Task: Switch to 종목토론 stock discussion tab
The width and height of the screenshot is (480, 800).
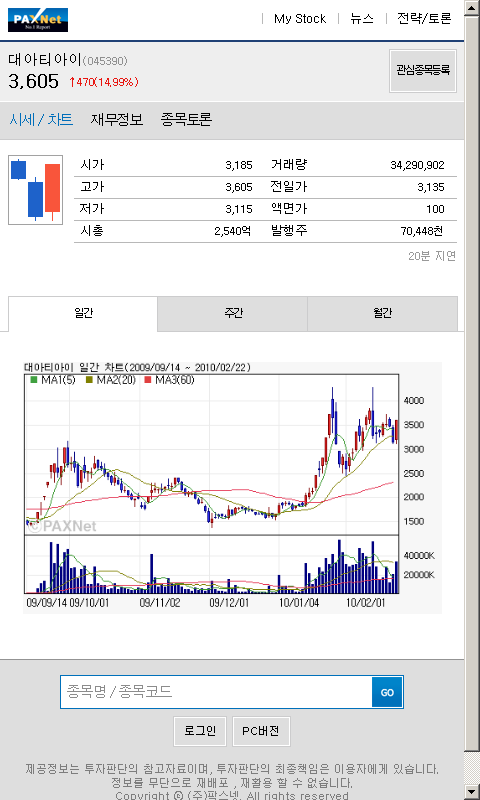Action: click(x=186, y=120)
